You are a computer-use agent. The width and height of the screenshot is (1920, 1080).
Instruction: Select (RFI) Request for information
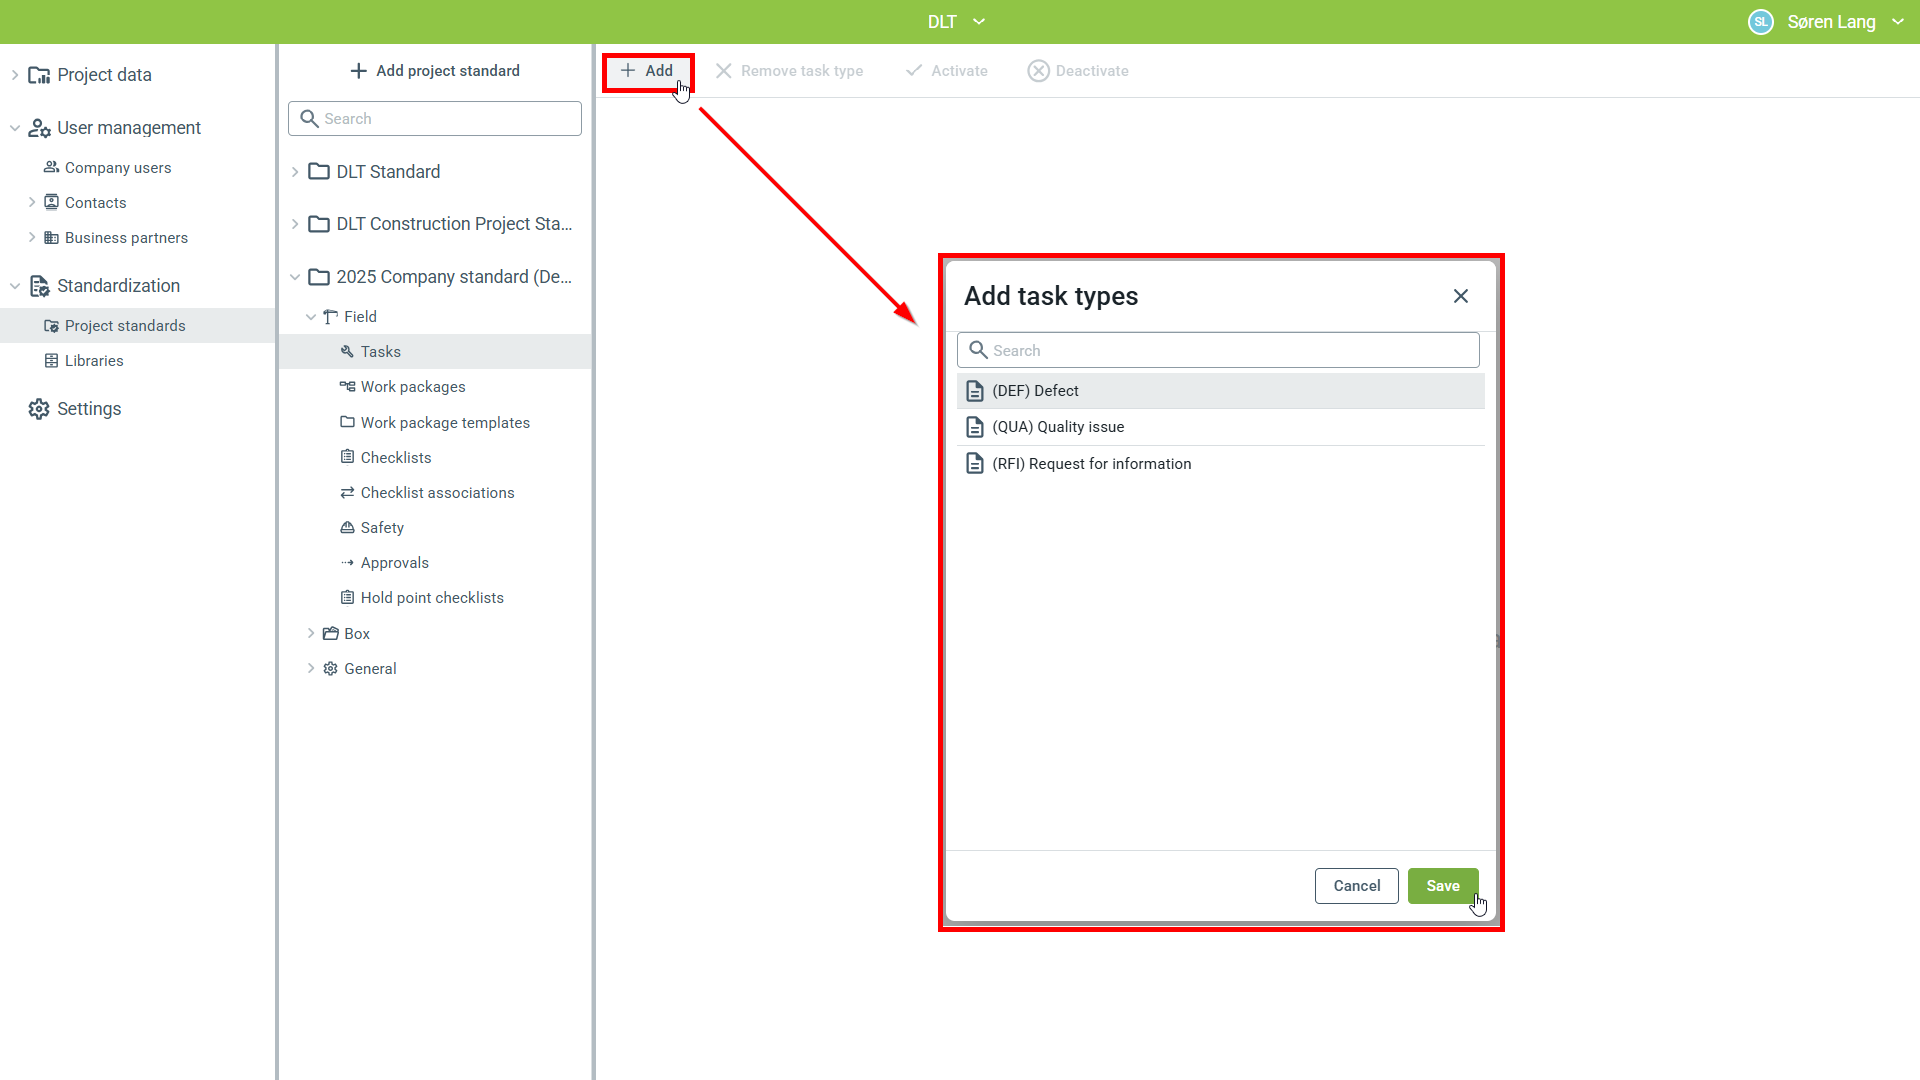(1091, 464)
